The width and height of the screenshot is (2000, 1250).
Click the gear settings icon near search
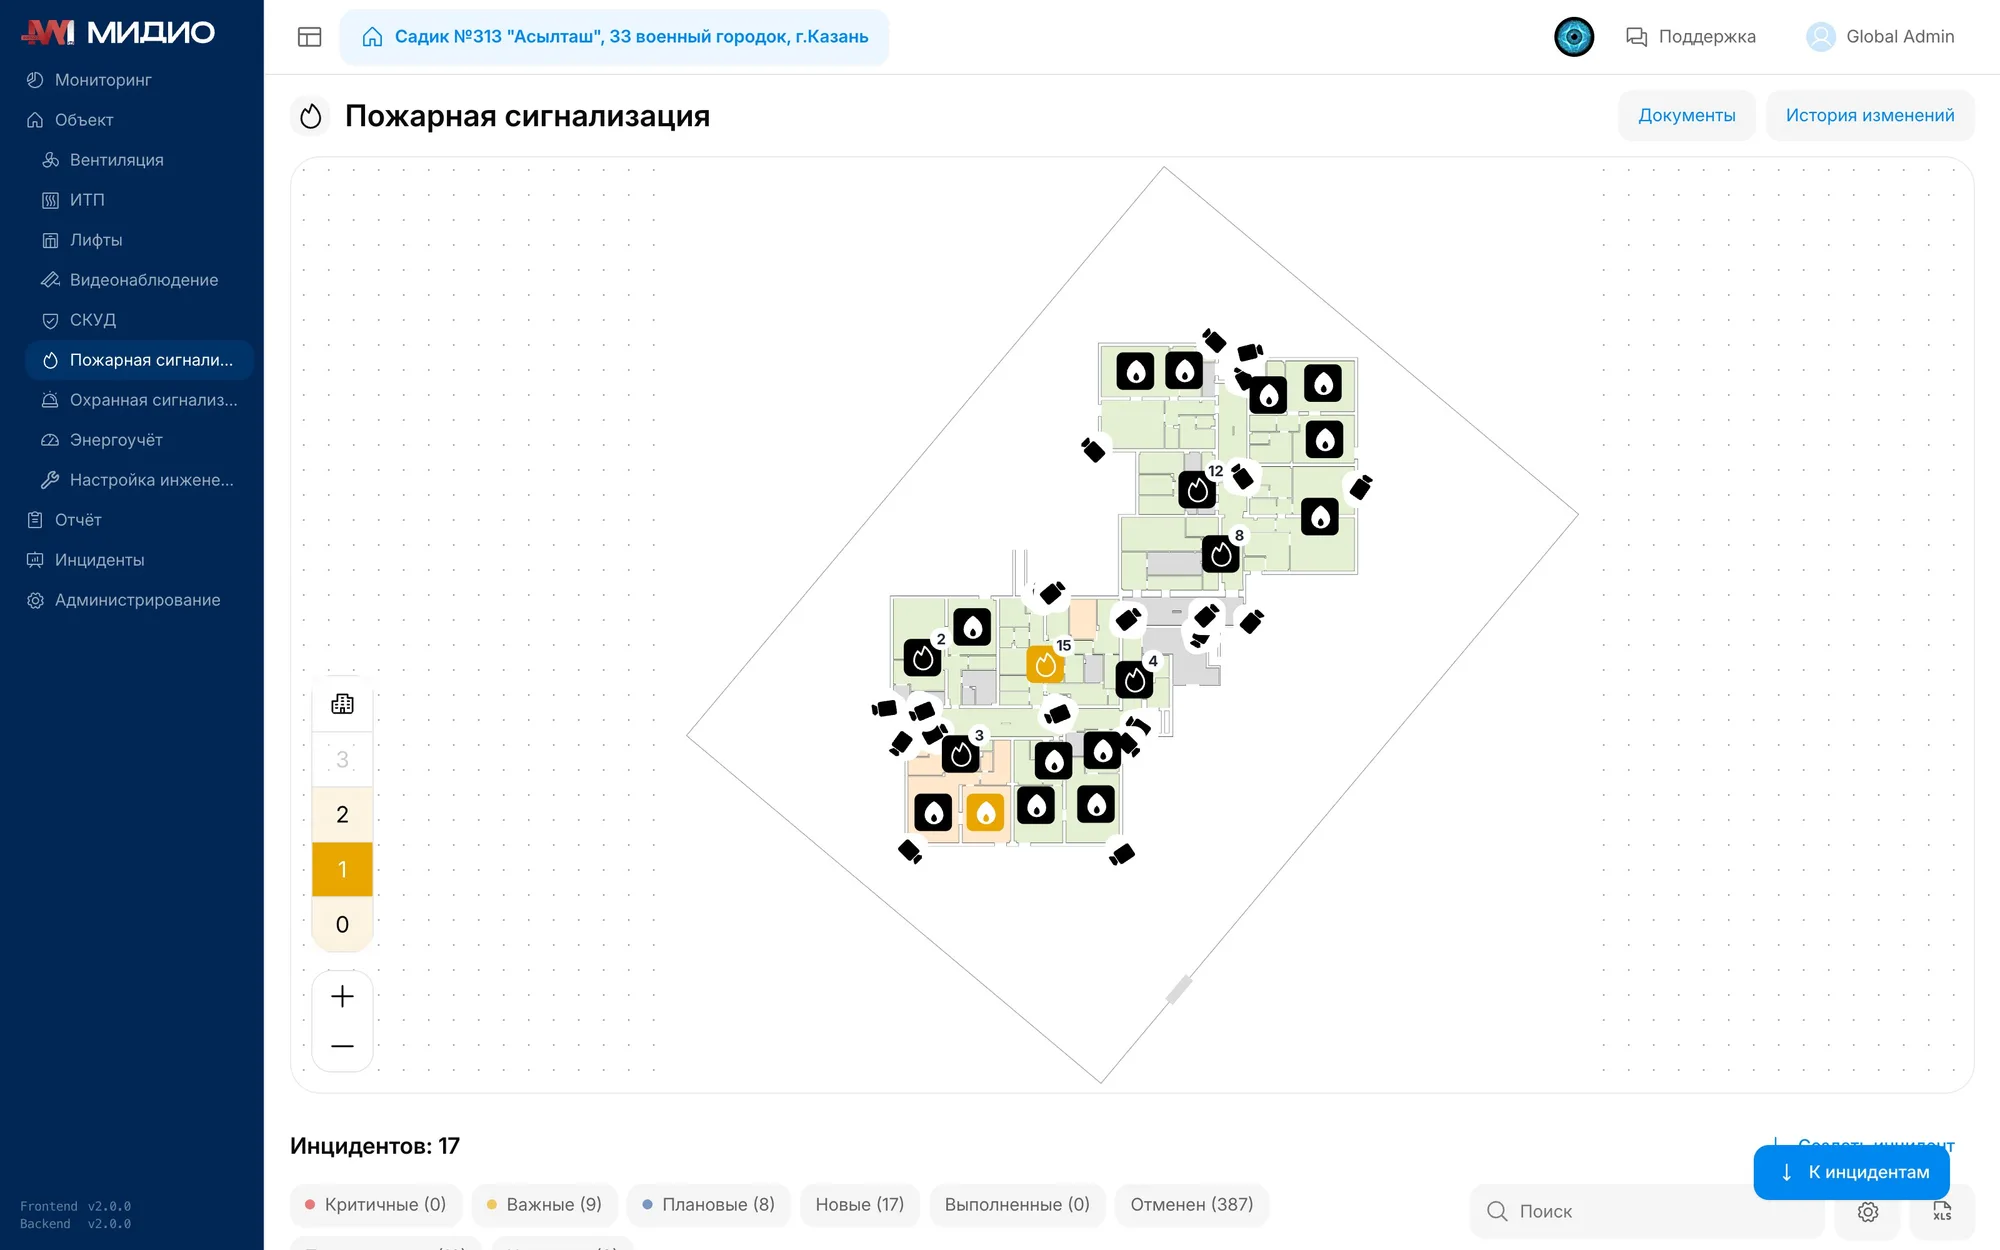1867,1211
